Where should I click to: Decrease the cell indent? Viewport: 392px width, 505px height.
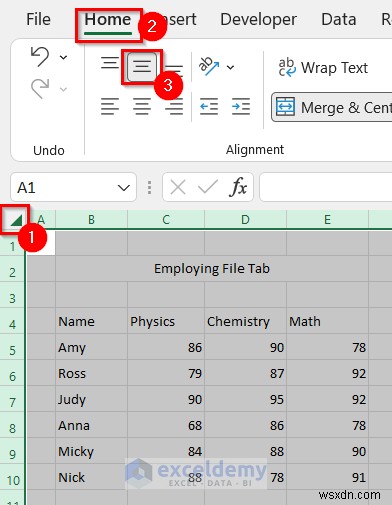(x=209, y=107)
